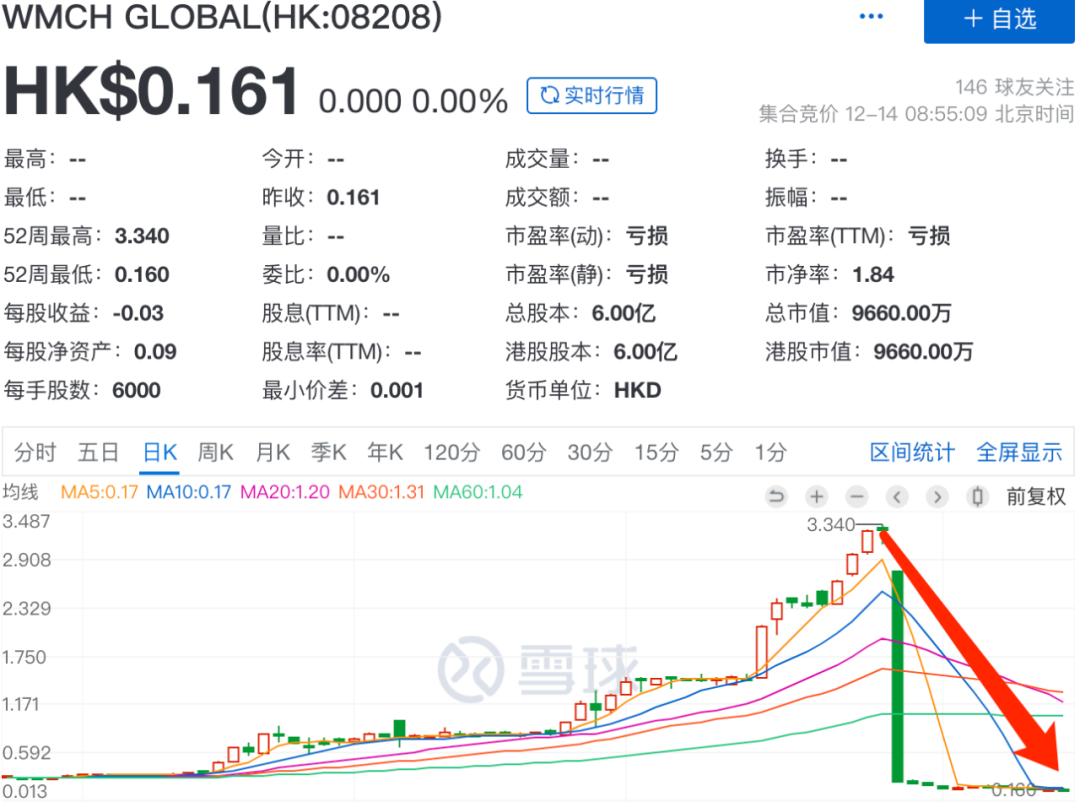This screenshot has width=1080, height=802.
Task: Zoom in chart with plus icon
Action: [x=817, y=496]
